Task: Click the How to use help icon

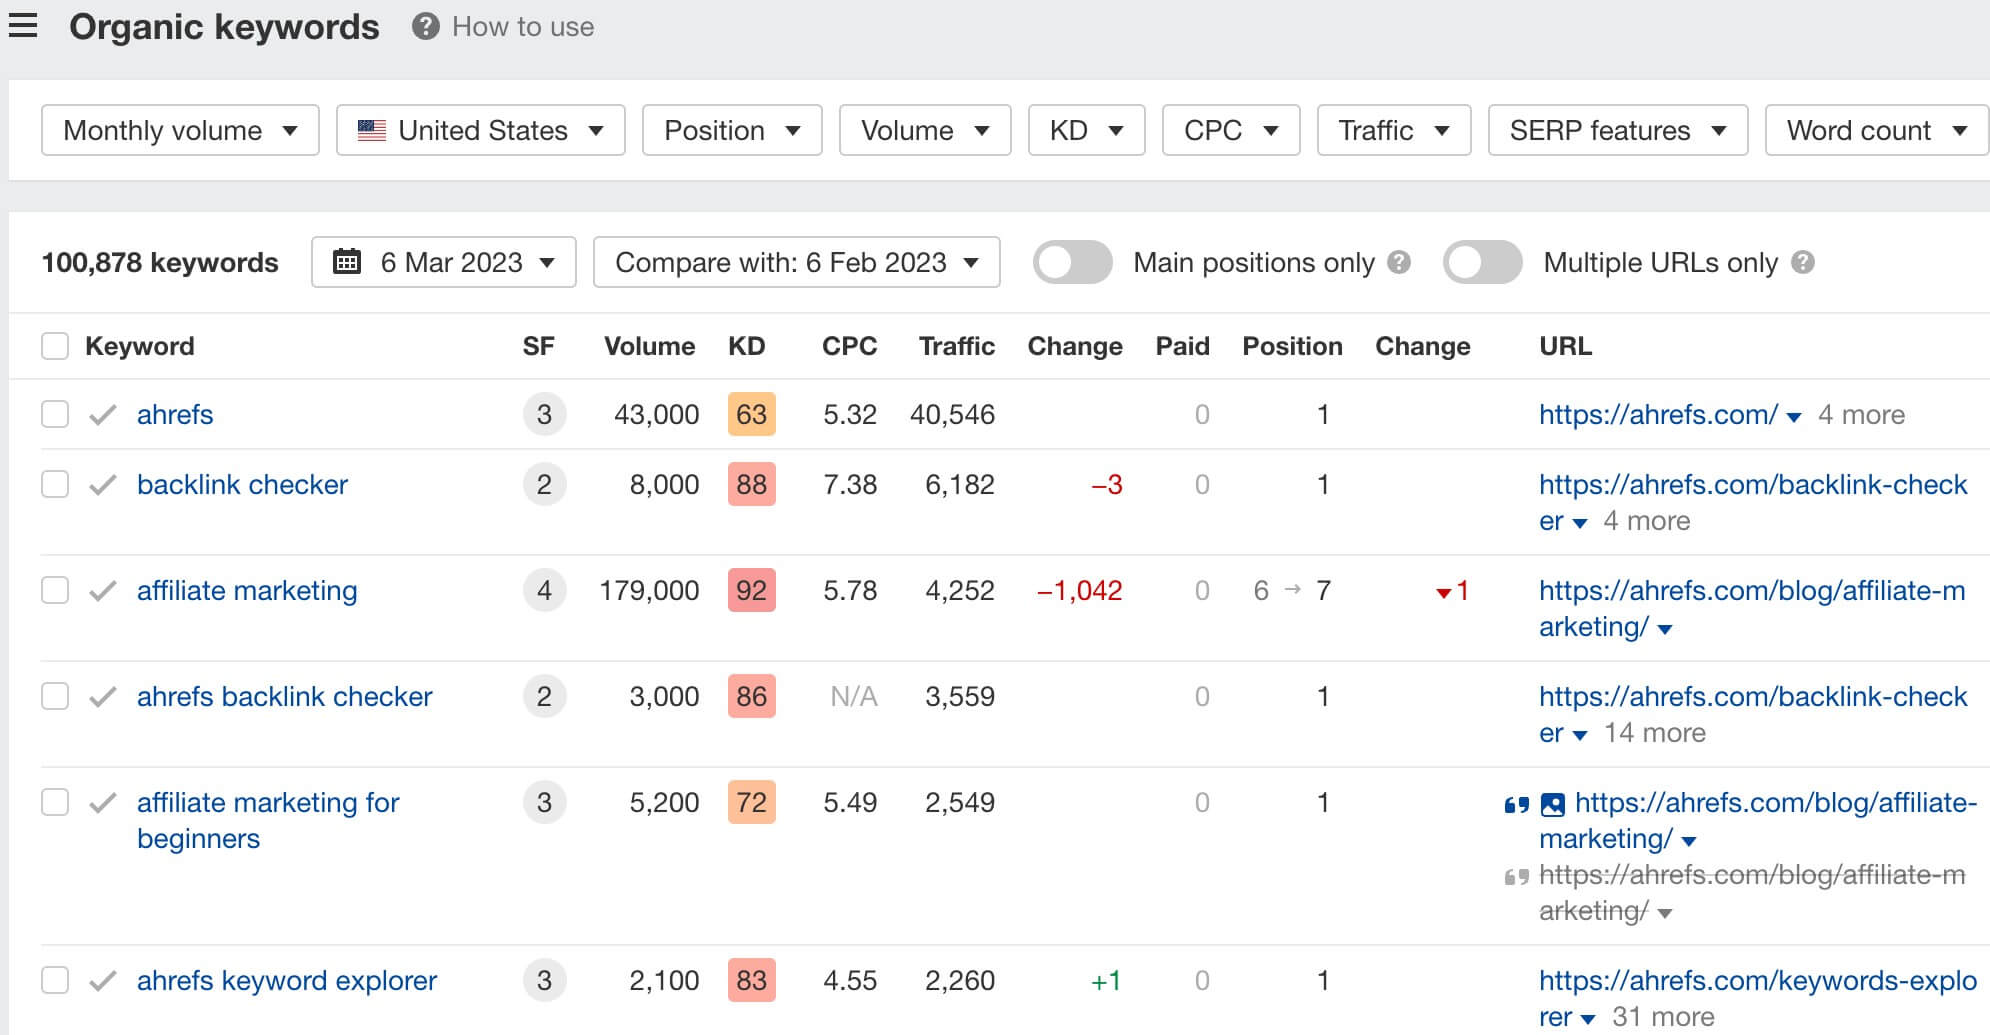Action: click(x=425, y=27)
